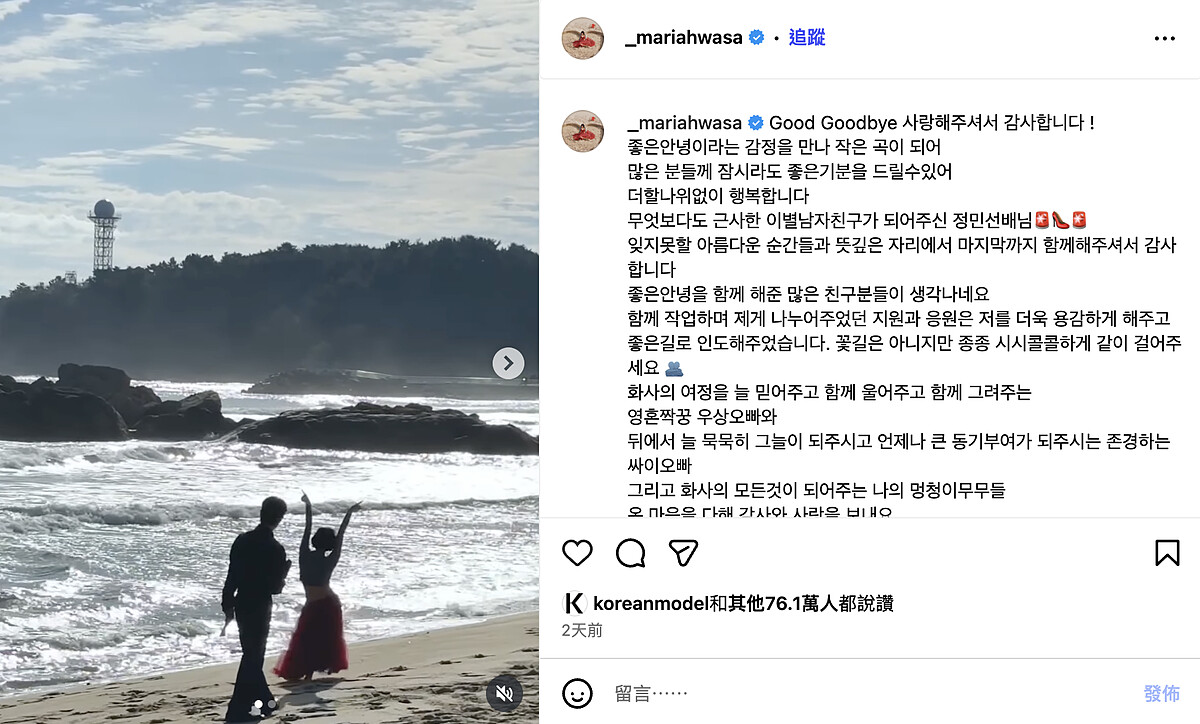This screenshot has height=724, width=1200.
Task: View the list of 其他76.1萬人 likers
Action: point(790,603)
